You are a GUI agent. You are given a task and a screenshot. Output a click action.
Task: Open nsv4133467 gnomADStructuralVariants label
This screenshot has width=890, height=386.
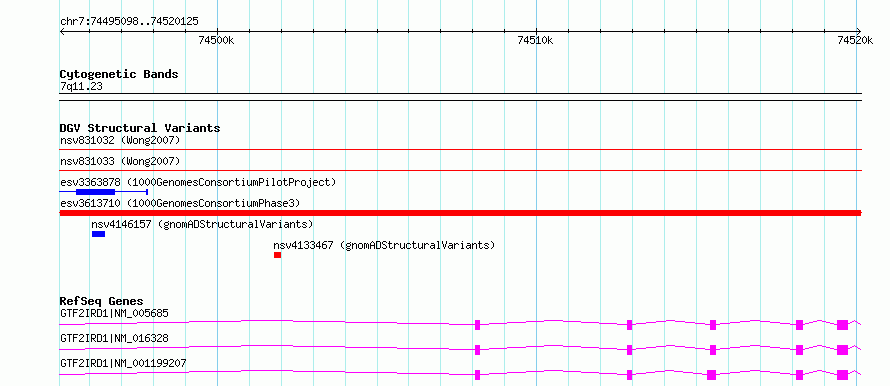click(x=384, y=245)
